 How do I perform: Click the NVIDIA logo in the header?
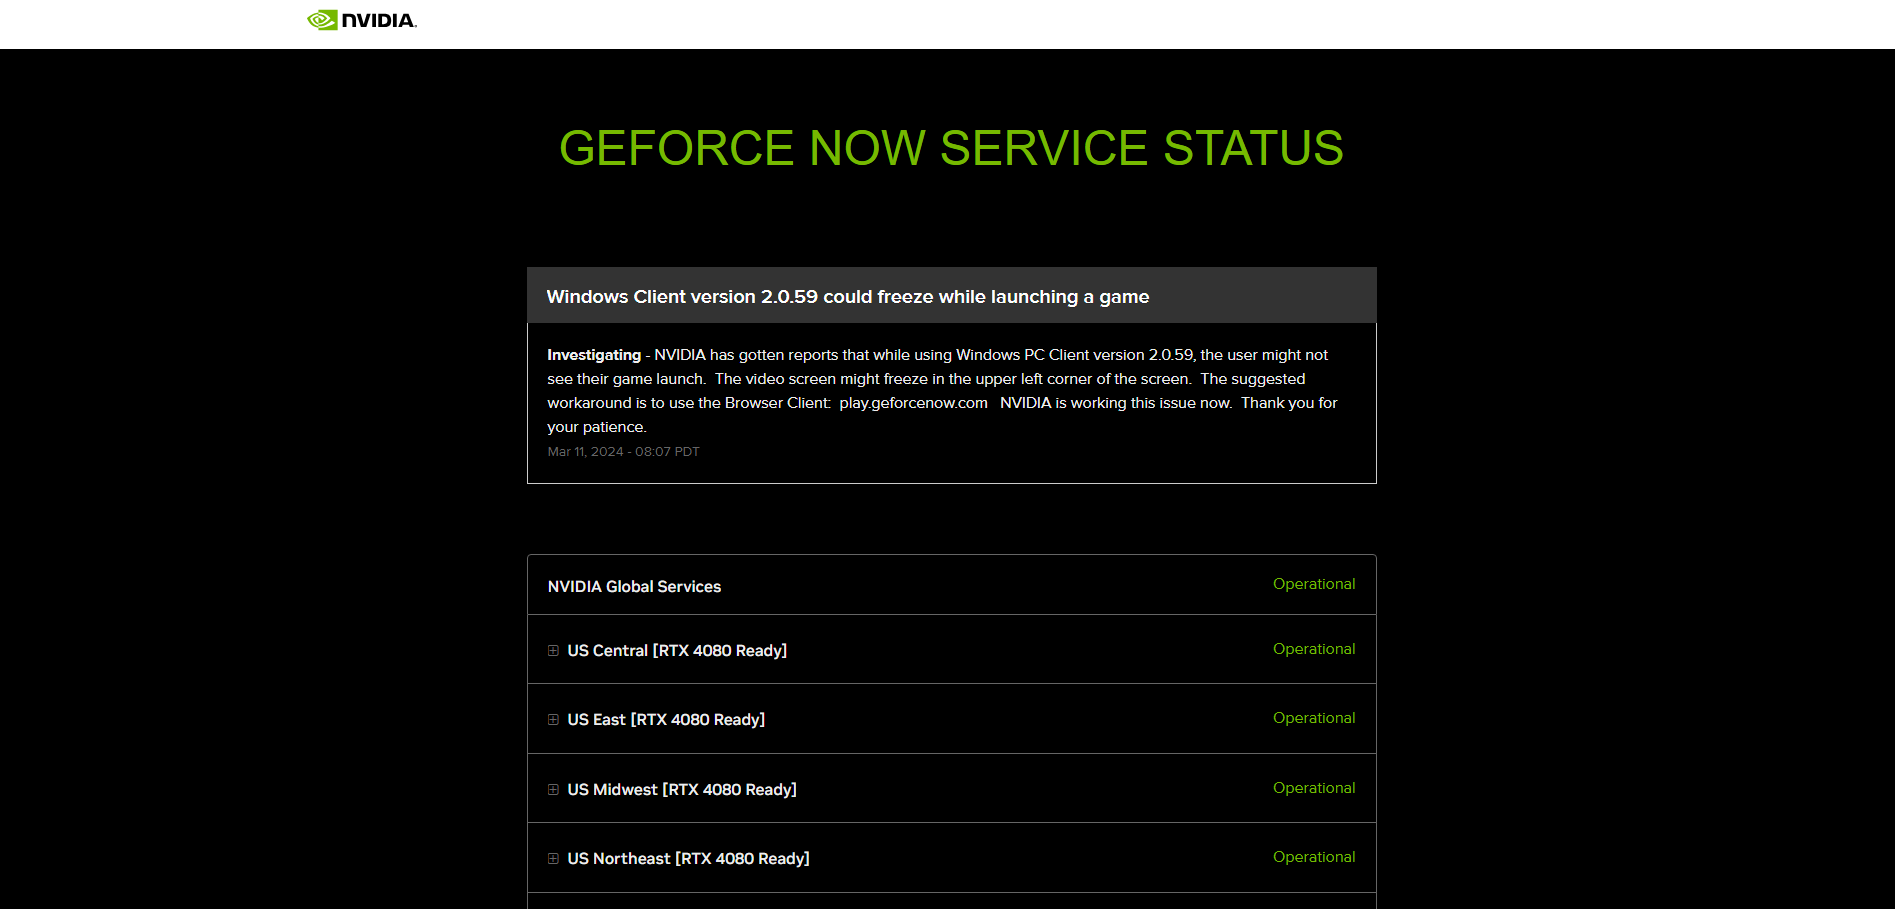click(363, 19)
